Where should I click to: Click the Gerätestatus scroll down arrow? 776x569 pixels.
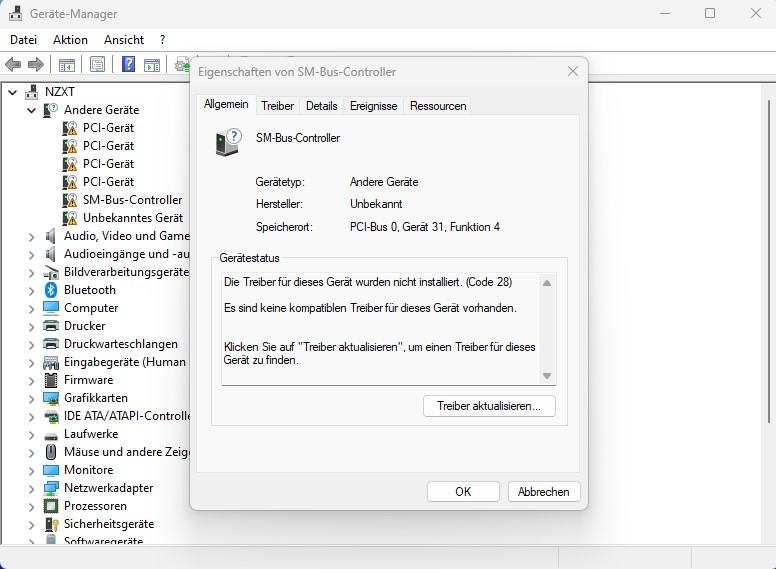547,376
